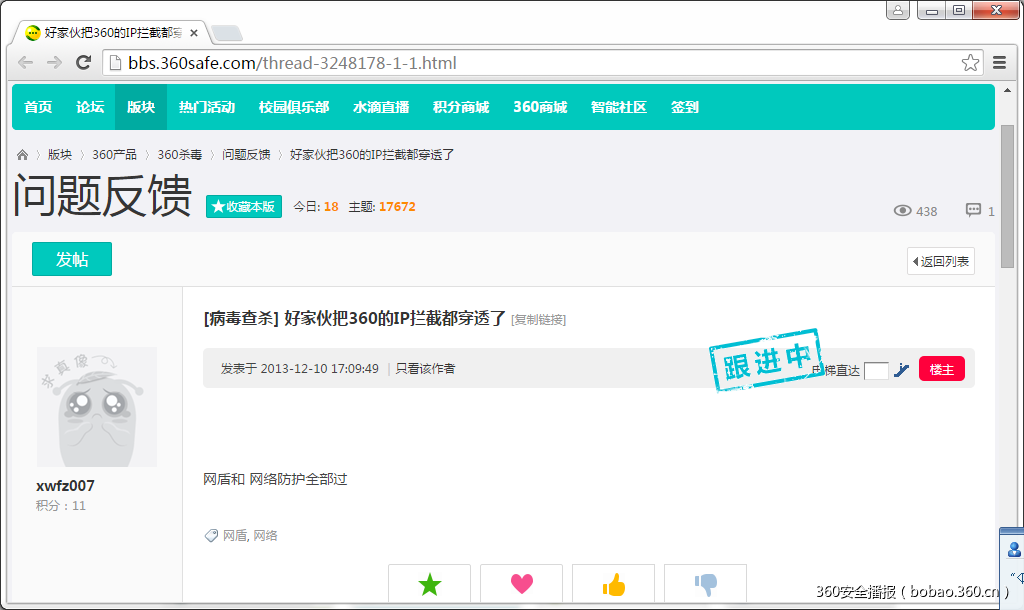Enable 只看该作者 to view author only
1024x610 pixels.
424,369
